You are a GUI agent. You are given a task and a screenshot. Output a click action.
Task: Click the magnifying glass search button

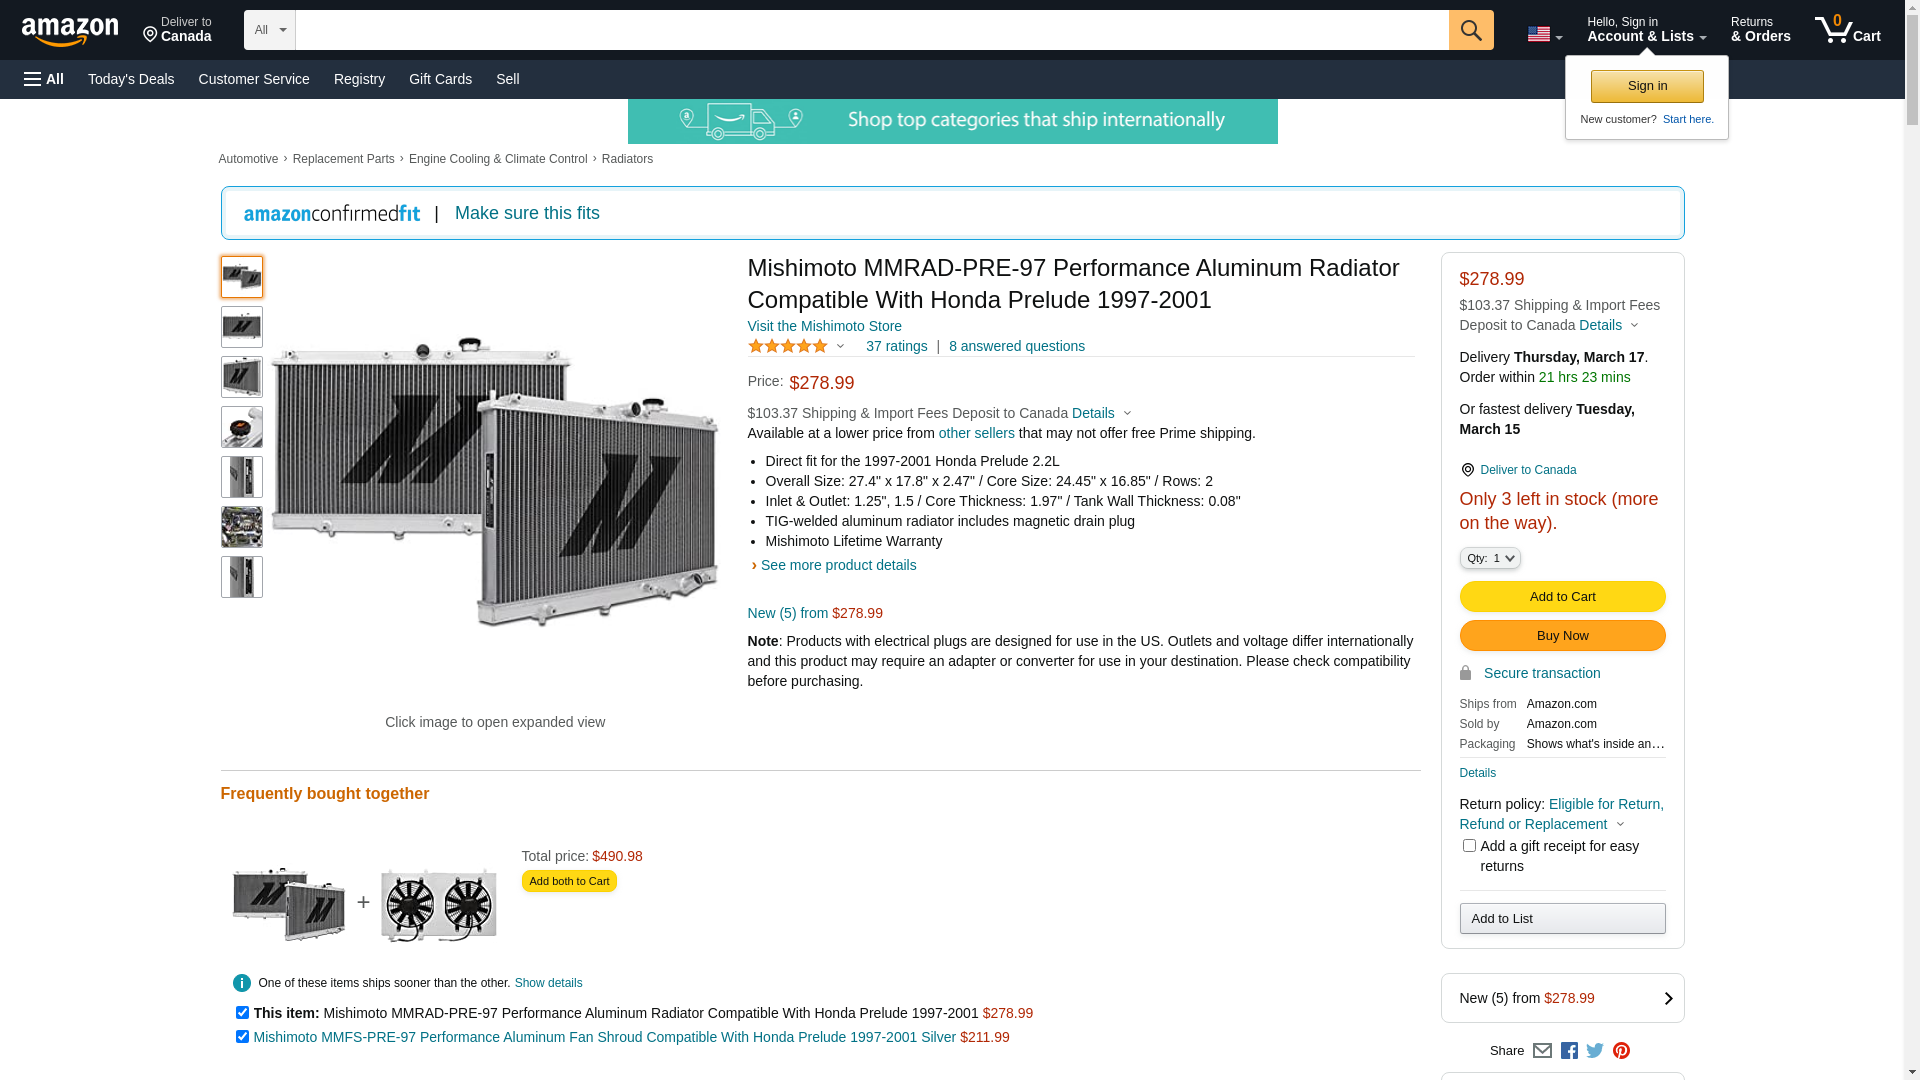coord(1470,30)
